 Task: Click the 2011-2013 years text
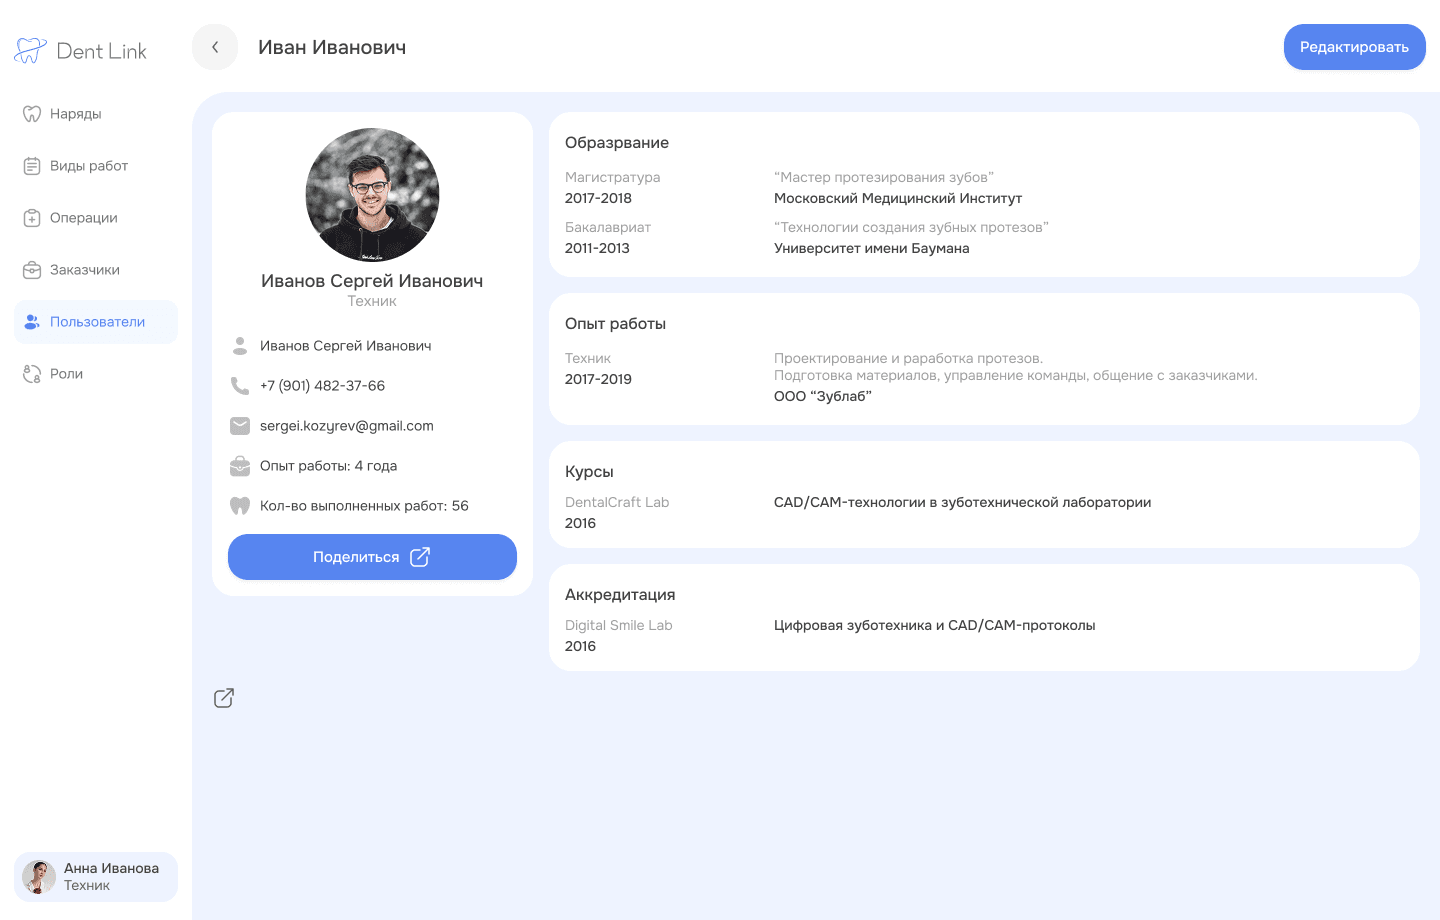click(x=597, y=248)
